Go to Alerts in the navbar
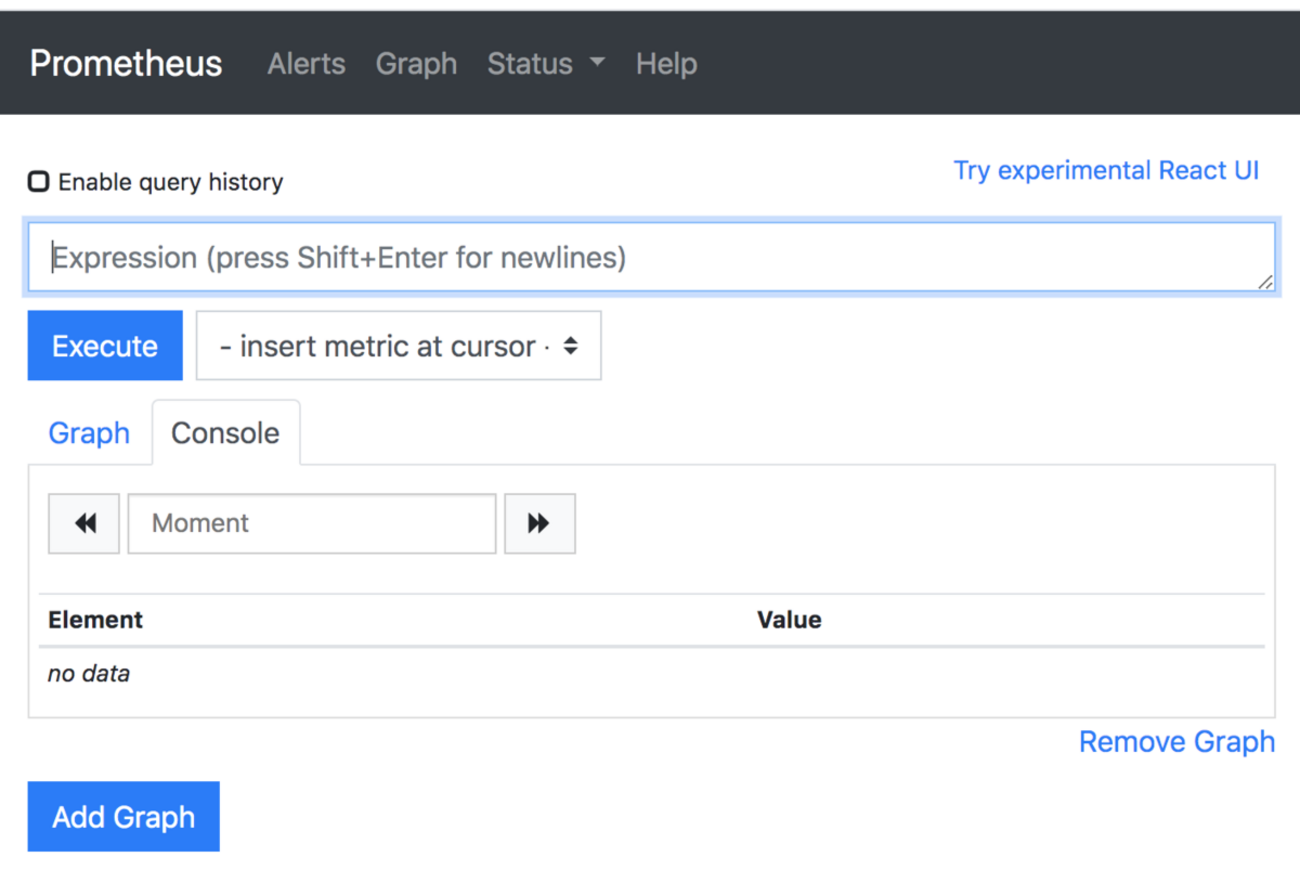The image size is (1300, 883). pyautogui.click(x=306, y=64)
